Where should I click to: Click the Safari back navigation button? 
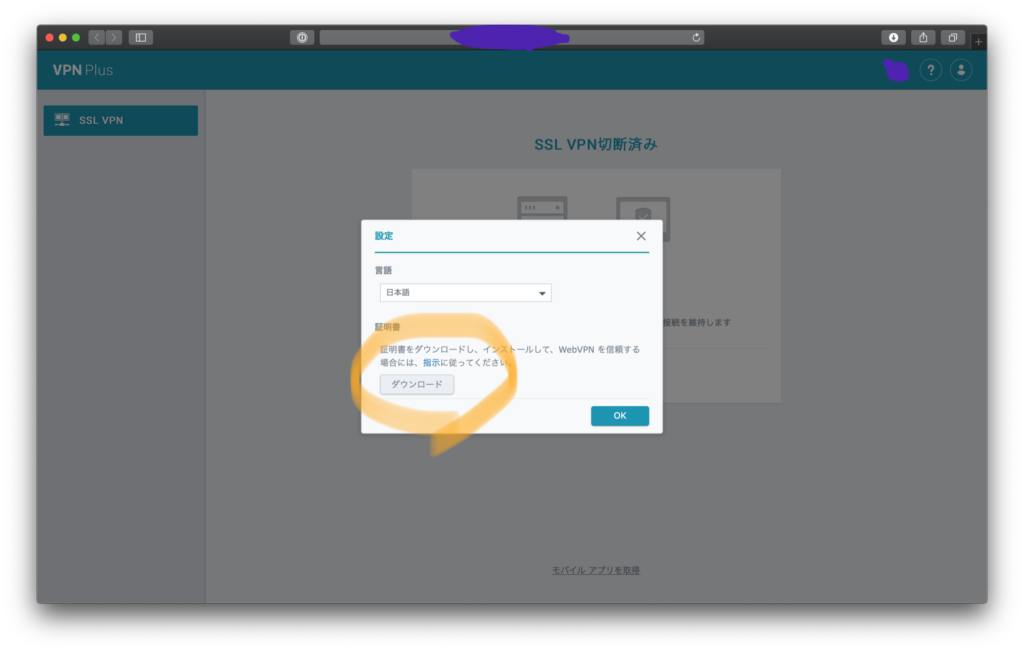click(x=97, y=37)
